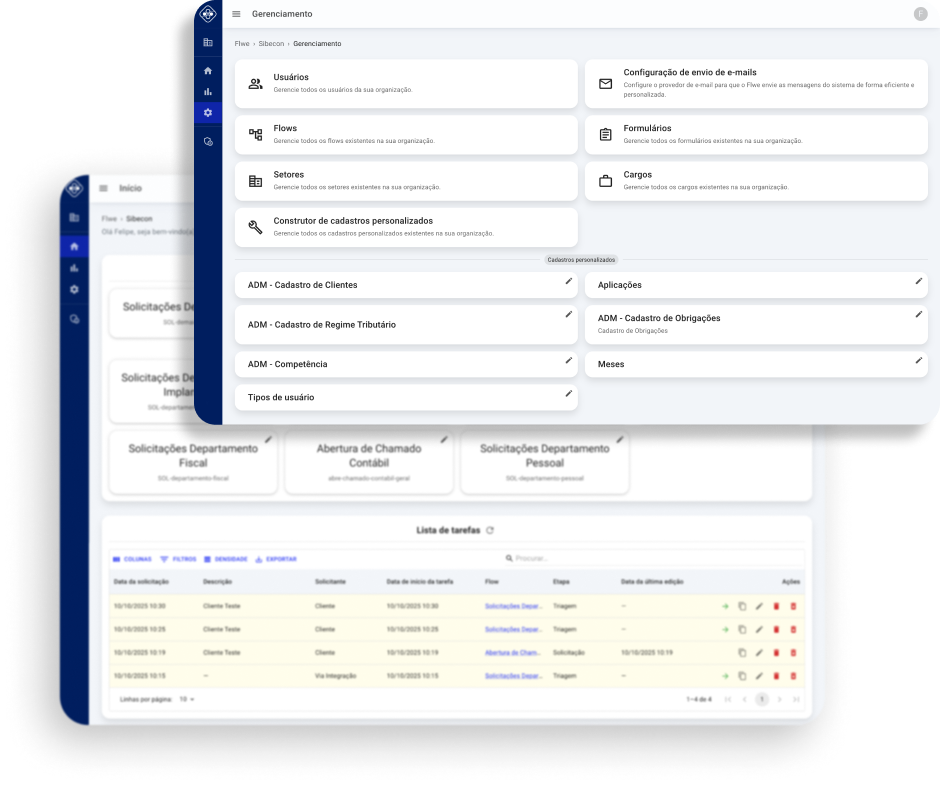Click the settings gear in front sidebar
This screenshot has height=785, width=940.
(x=208, y=113)
